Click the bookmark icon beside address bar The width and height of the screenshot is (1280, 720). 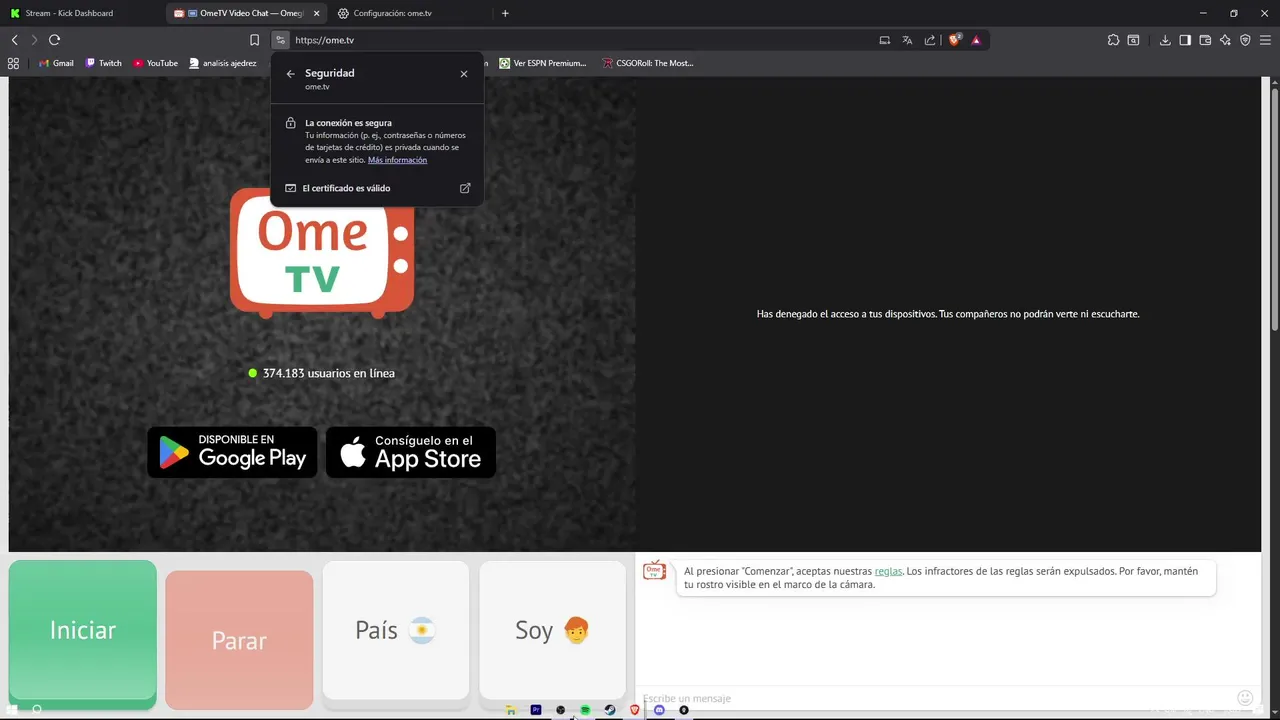(x=254, y=40)
